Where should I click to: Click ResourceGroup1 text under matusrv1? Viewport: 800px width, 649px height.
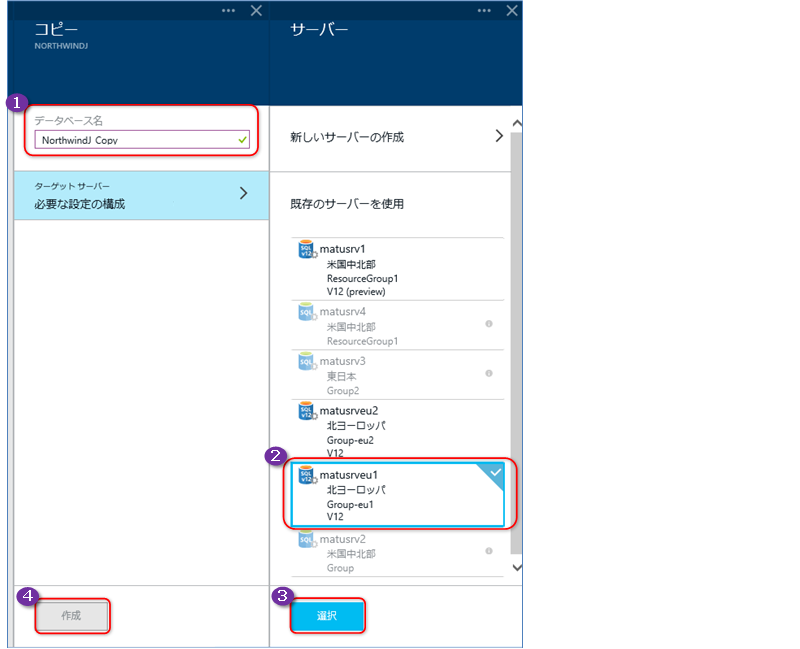click(x=362, y=279)
